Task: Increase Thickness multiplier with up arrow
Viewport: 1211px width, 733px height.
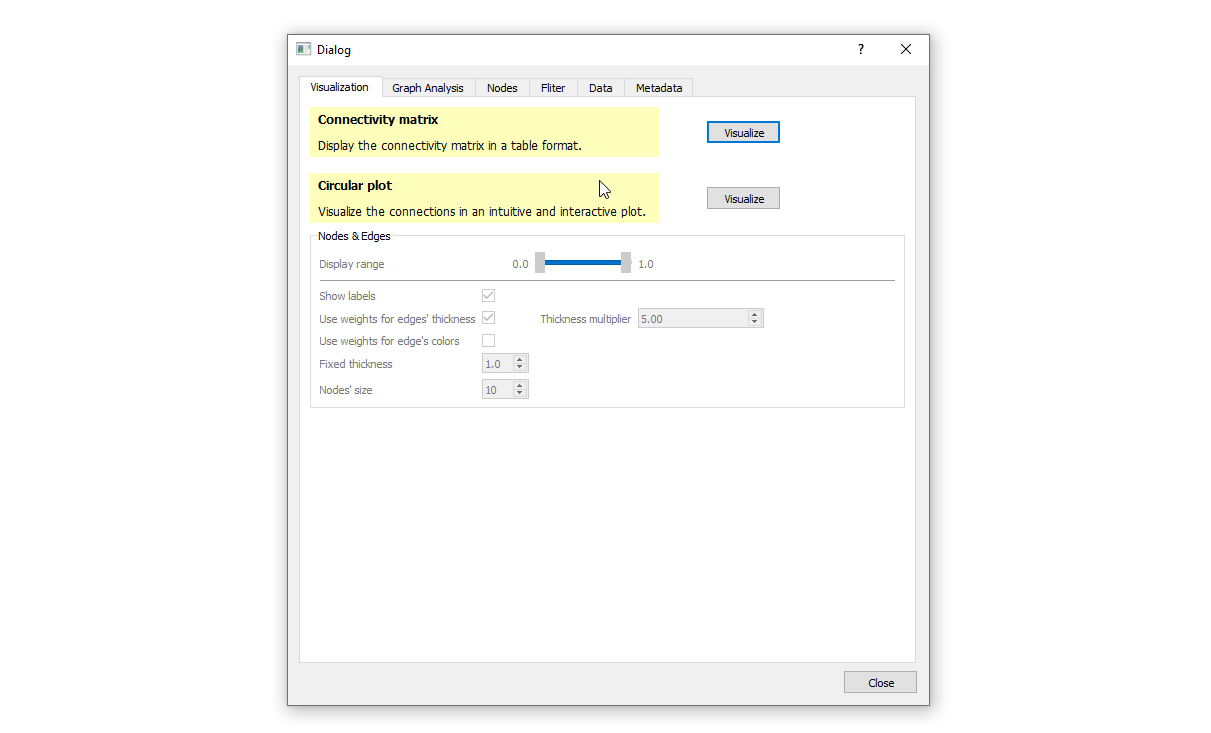Action: pyautogui.click(x=755, y=314)
